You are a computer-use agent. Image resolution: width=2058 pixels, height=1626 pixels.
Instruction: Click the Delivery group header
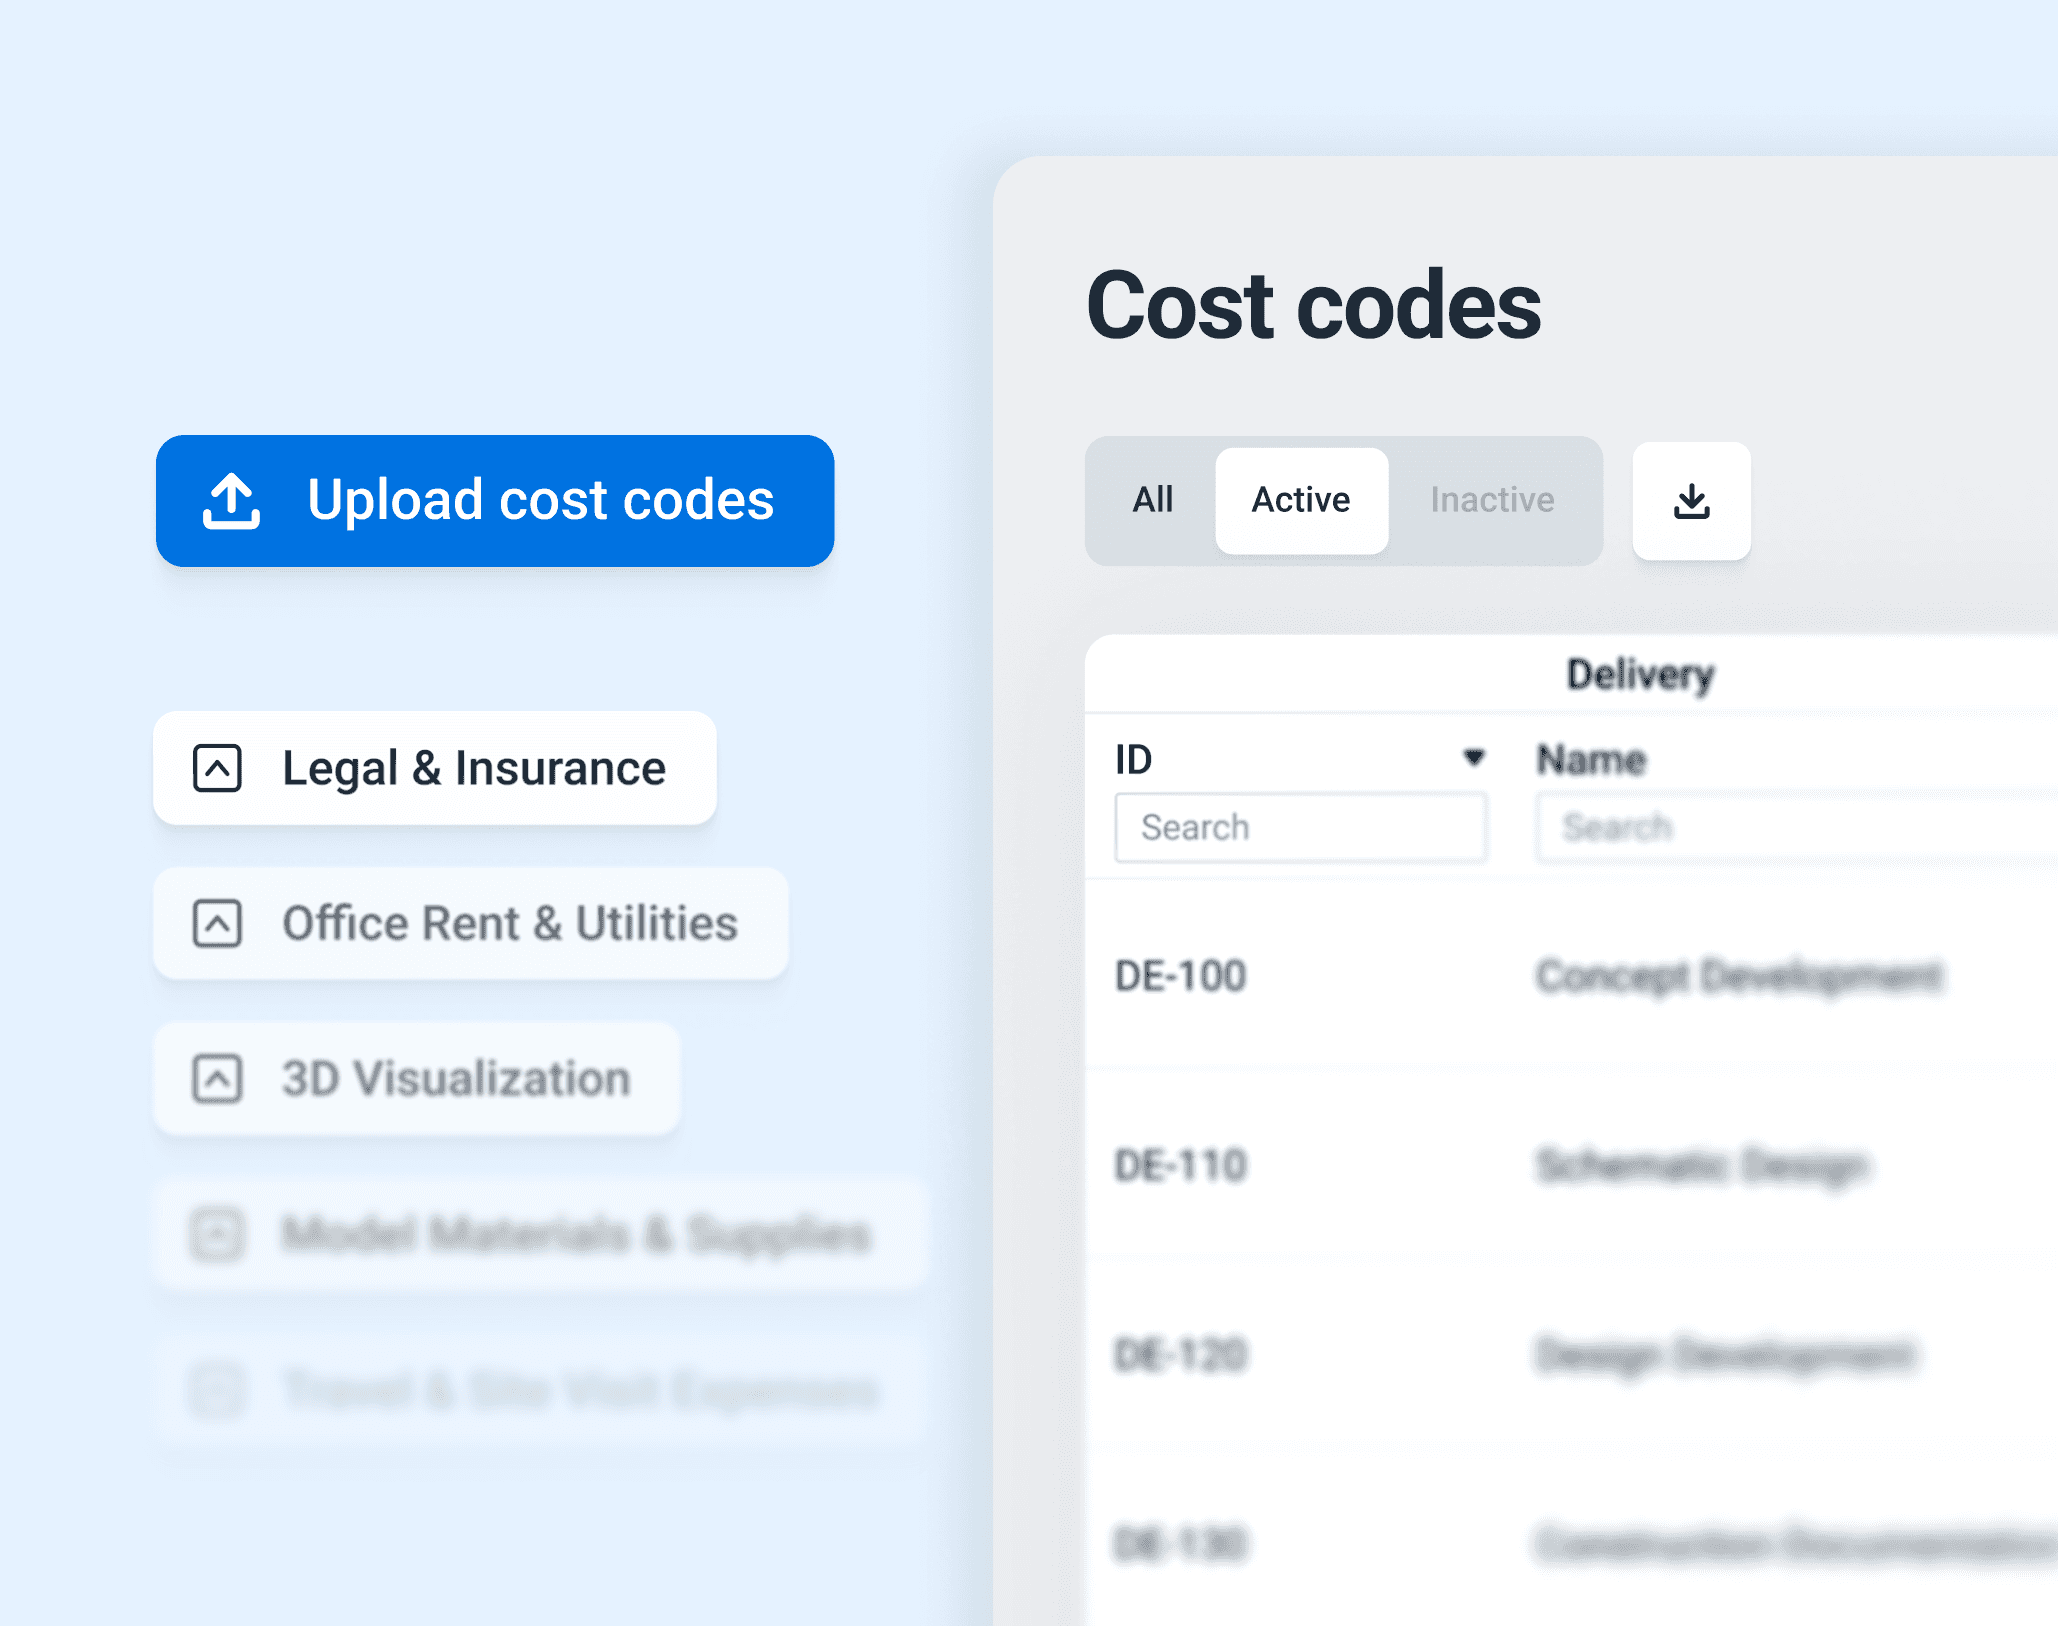pos(1640,674)
